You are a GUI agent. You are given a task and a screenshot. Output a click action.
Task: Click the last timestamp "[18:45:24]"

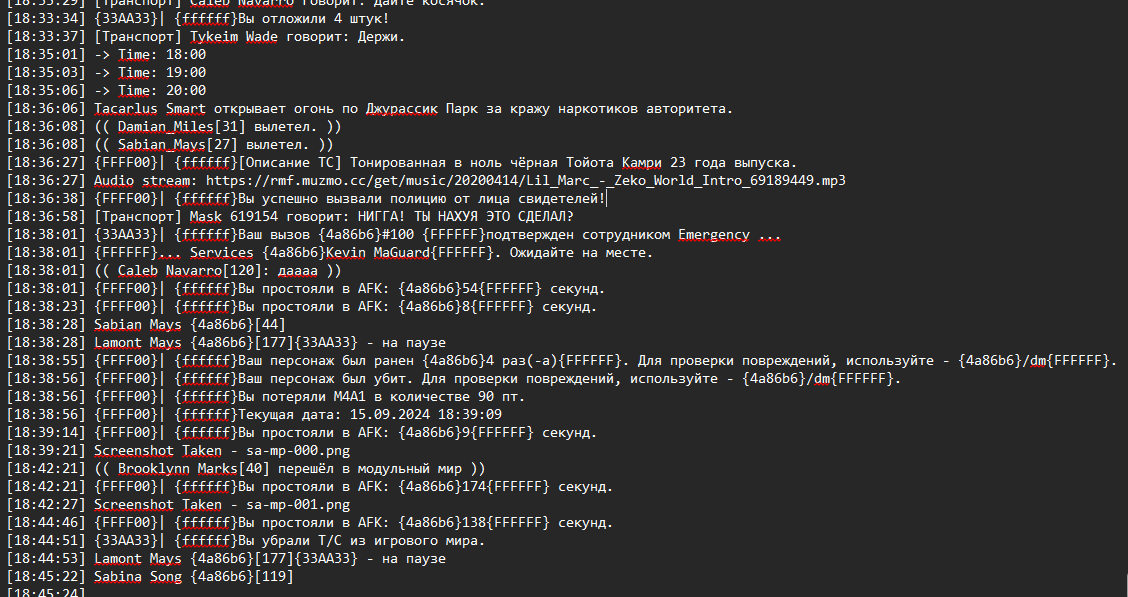[45, 594]
